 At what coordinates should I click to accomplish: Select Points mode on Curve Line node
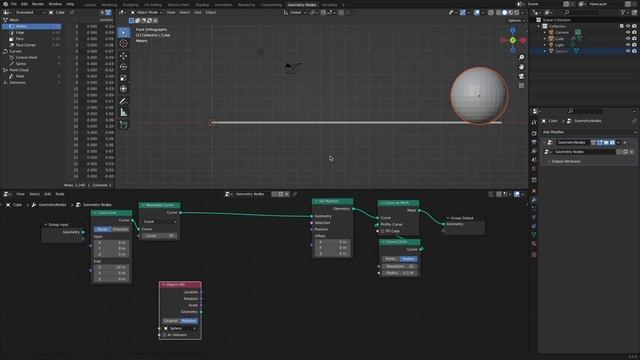click(x=102, y=229)
